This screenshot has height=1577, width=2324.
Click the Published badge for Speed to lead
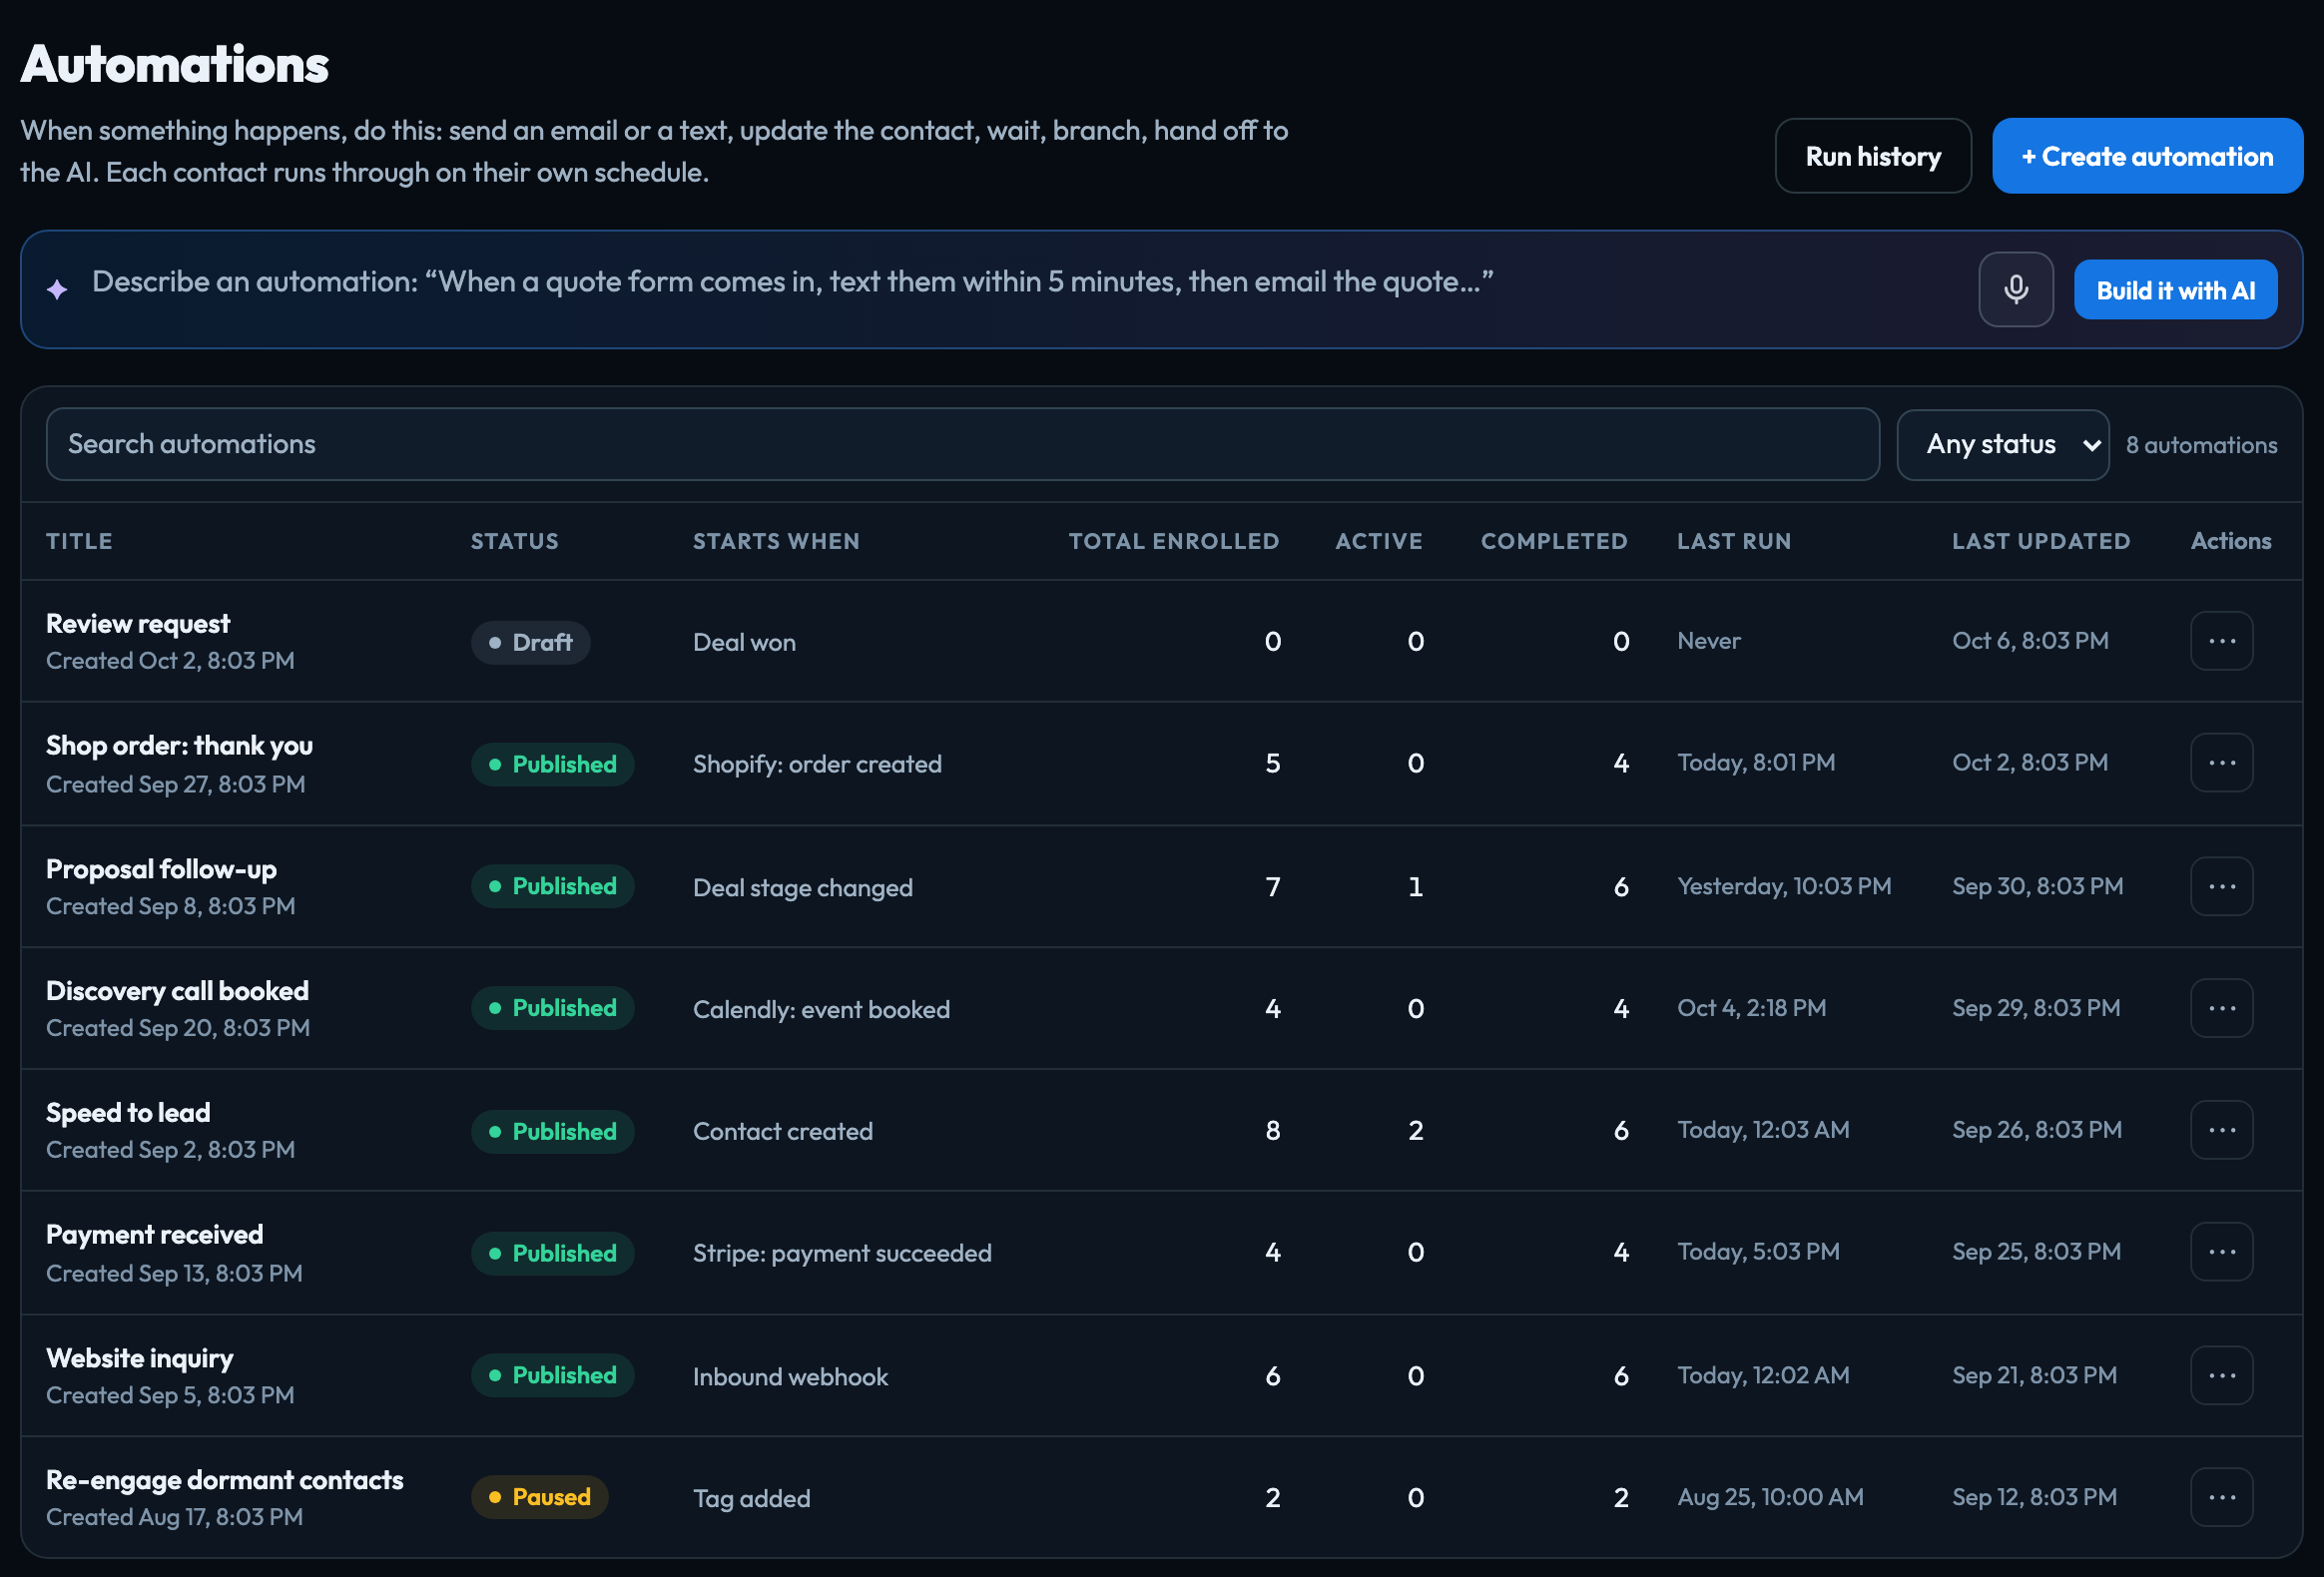[x=552, y=1132]
